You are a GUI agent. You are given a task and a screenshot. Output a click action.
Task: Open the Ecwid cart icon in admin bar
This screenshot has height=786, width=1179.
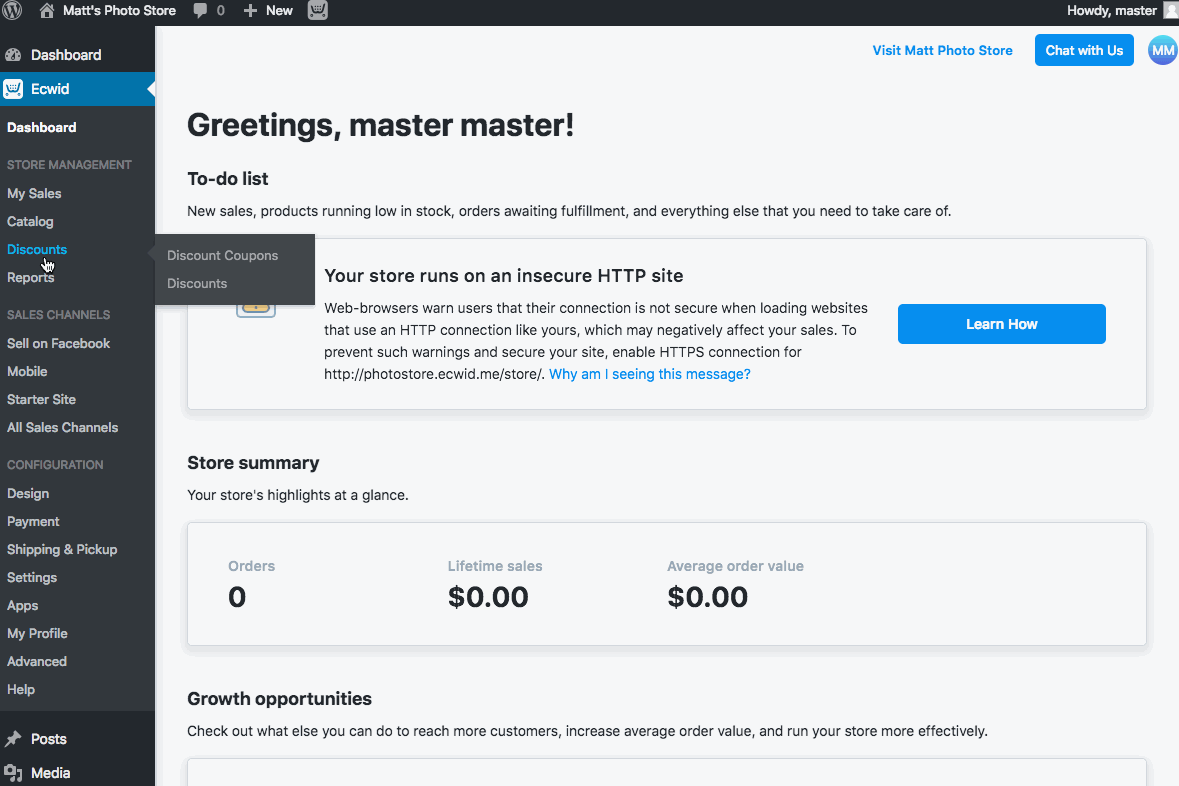click(318, 11)
